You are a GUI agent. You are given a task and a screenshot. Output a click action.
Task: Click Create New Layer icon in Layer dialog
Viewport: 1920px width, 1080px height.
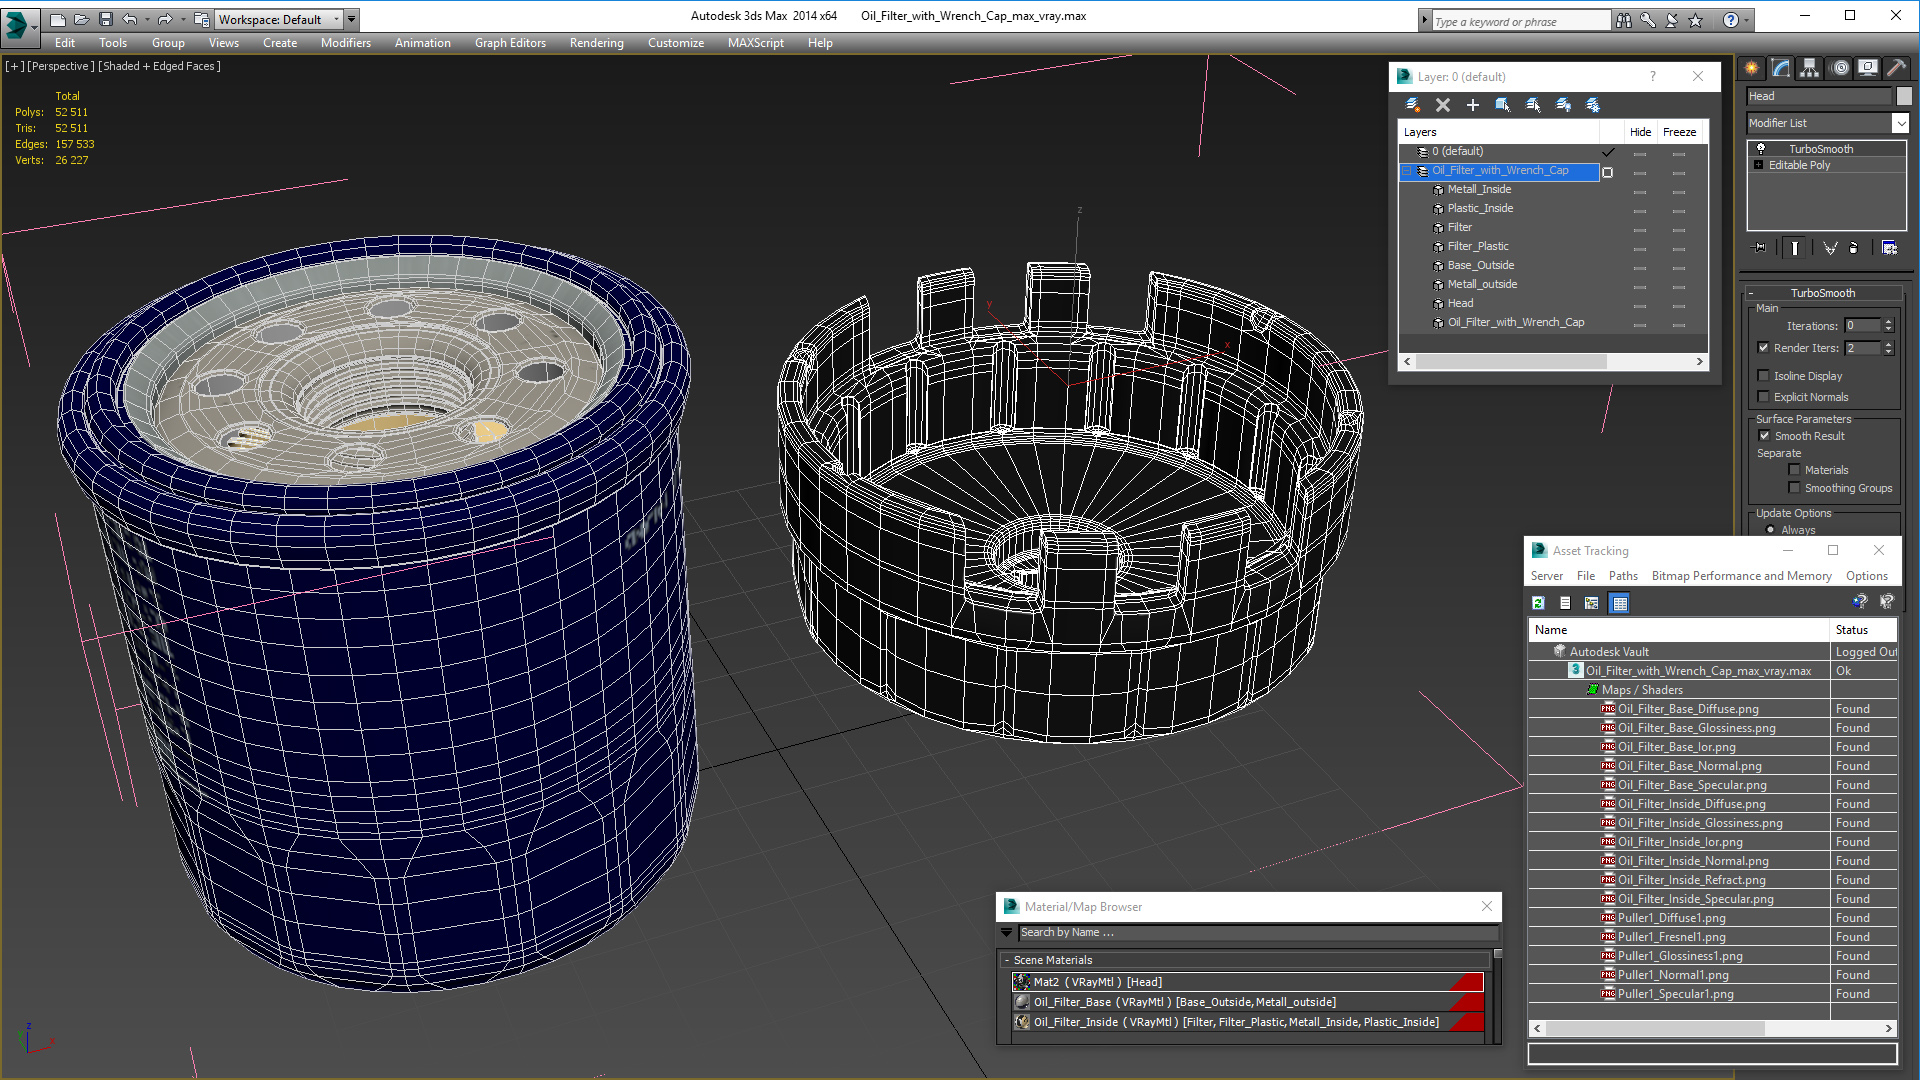coord(1413,105)
